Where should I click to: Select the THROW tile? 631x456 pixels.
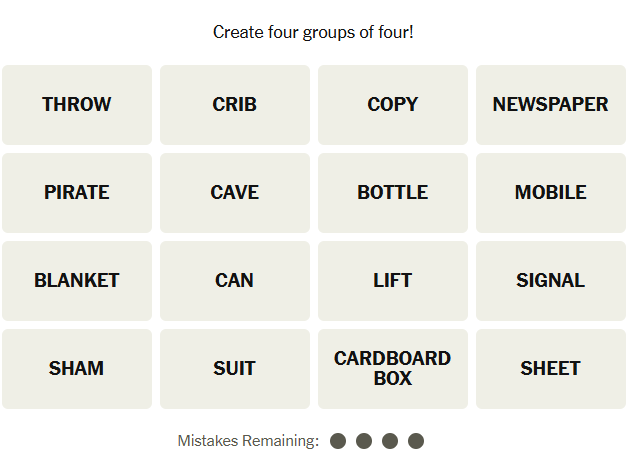(x=77, y=105)
